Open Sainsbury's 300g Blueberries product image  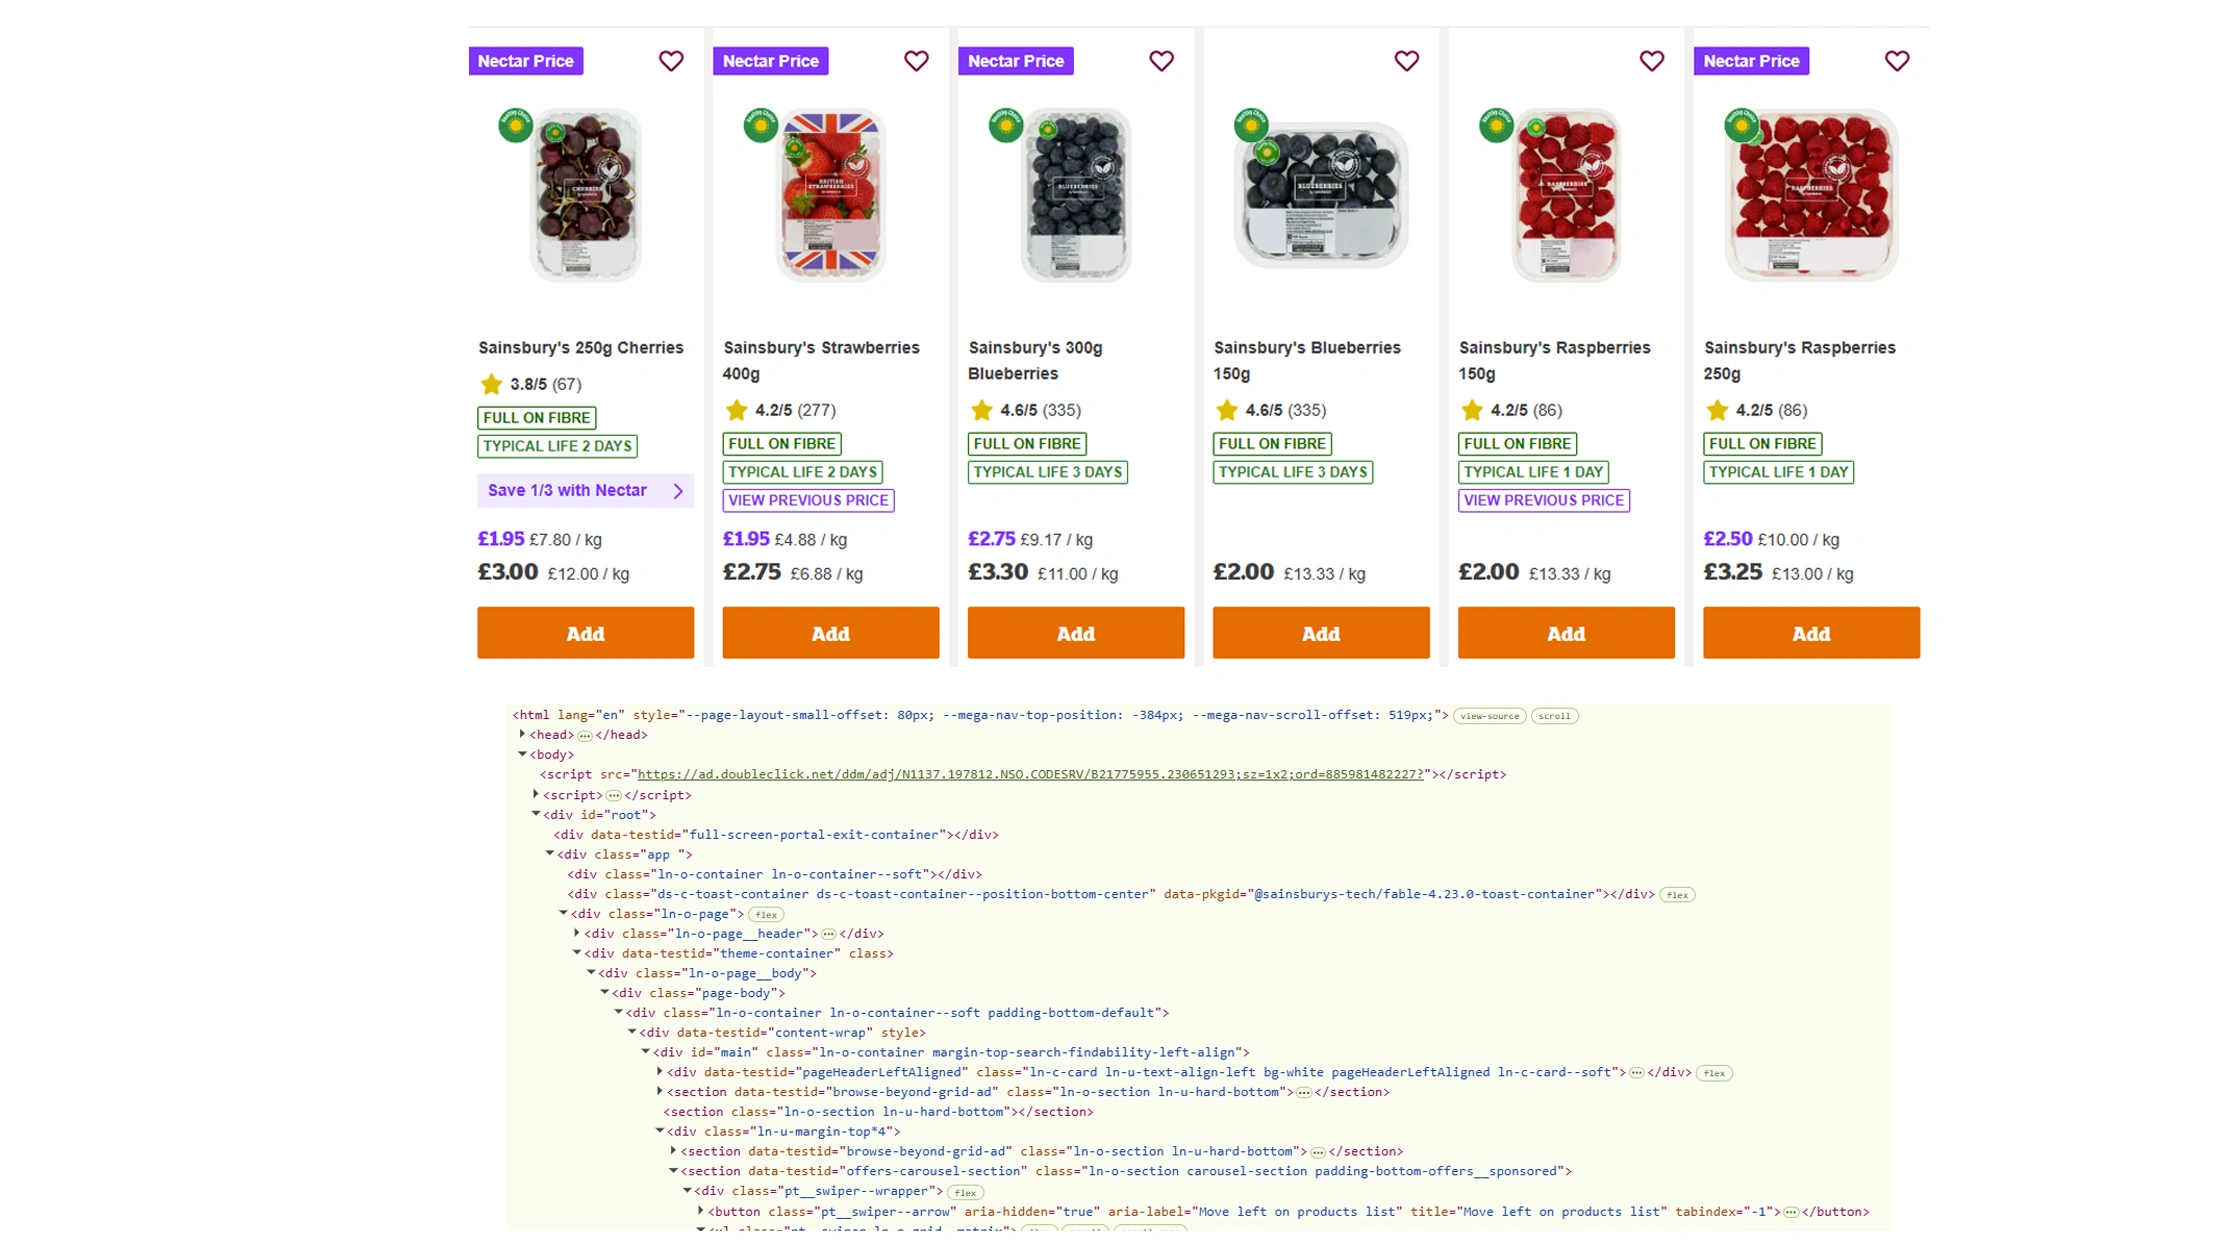click(1075, 195)
